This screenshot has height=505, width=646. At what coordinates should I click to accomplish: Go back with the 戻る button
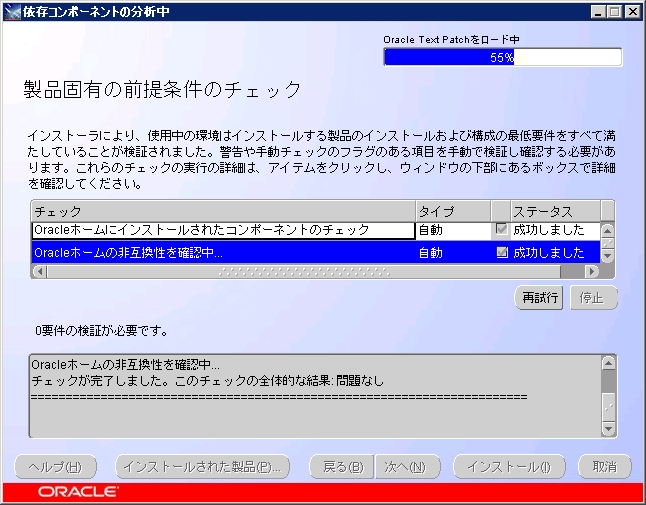pyautogui.click(x=343, y=467)
